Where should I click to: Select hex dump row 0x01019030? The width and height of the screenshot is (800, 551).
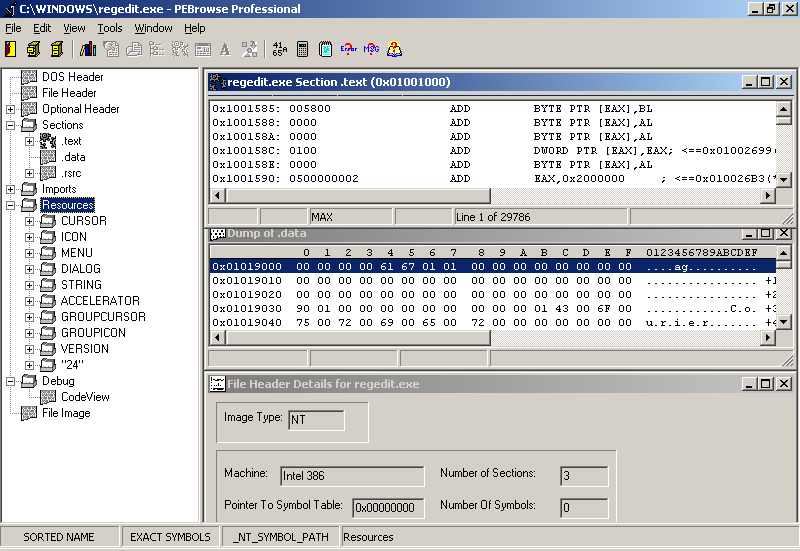[x=493, y=309]
